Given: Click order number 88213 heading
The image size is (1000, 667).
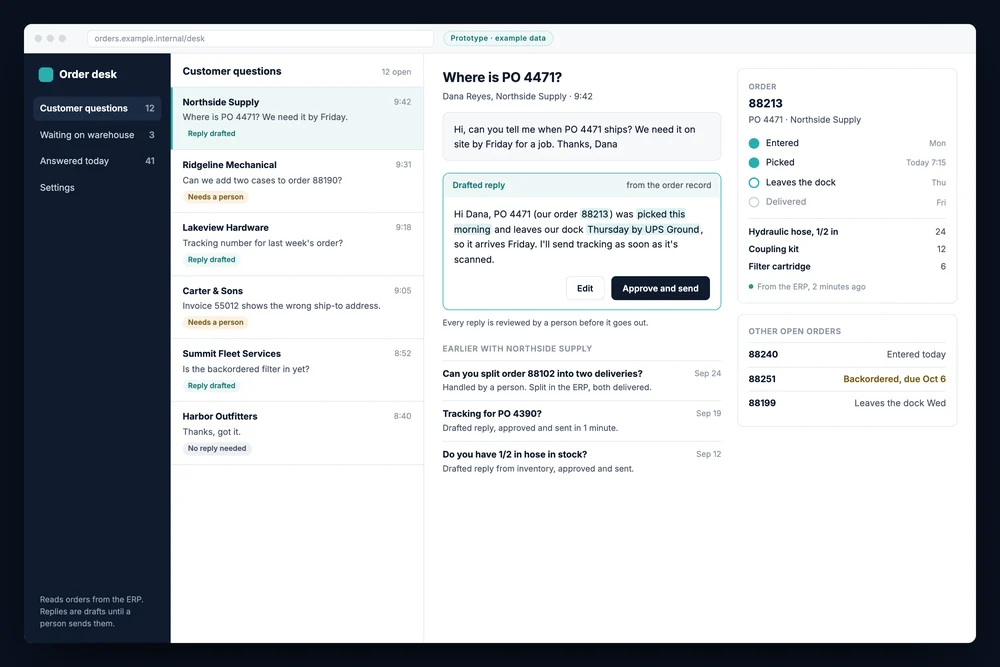Looking at the screenshot, I should point(765,103).
